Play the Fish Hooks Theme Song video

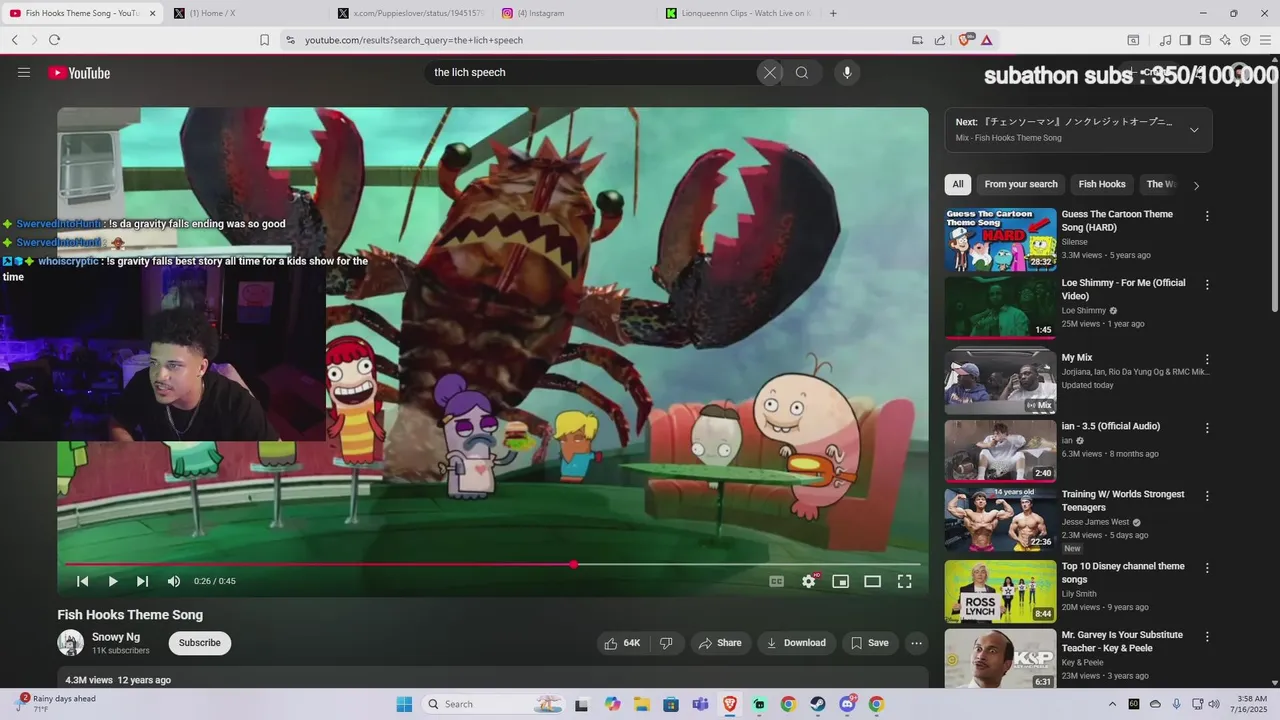point(113,581)
